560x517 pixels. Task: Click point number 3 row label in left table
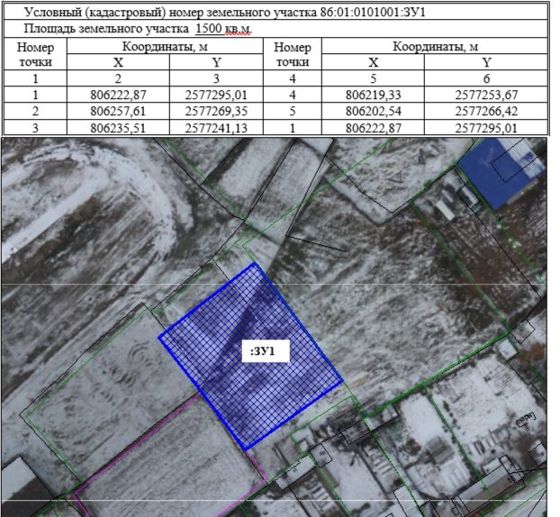[x=35, y=128]
